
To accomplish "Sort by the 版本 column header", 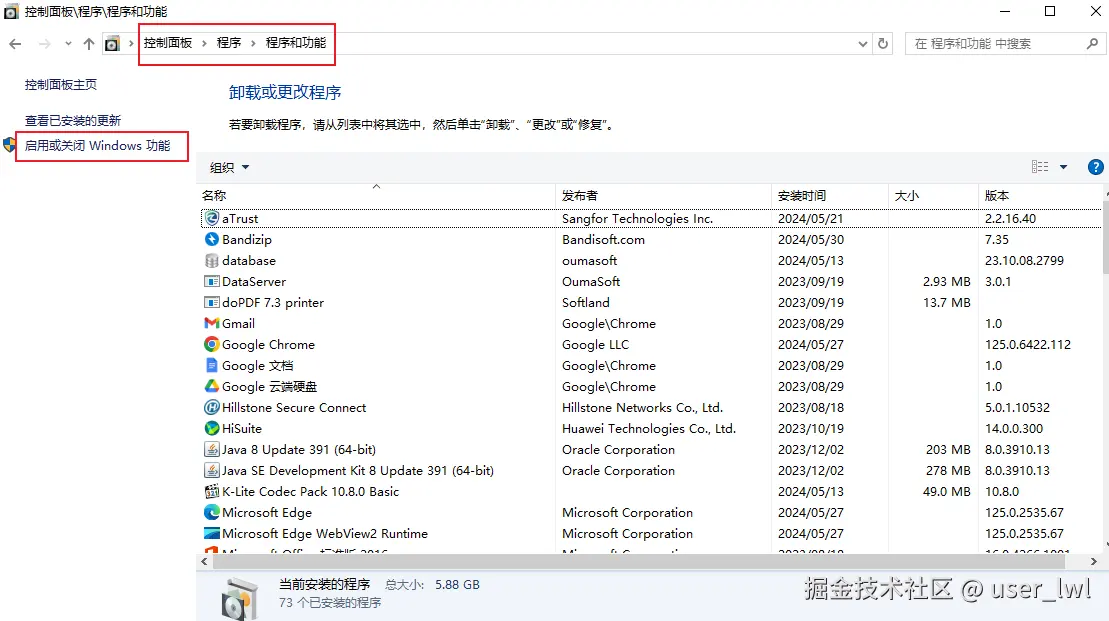I will (1040, 196).
